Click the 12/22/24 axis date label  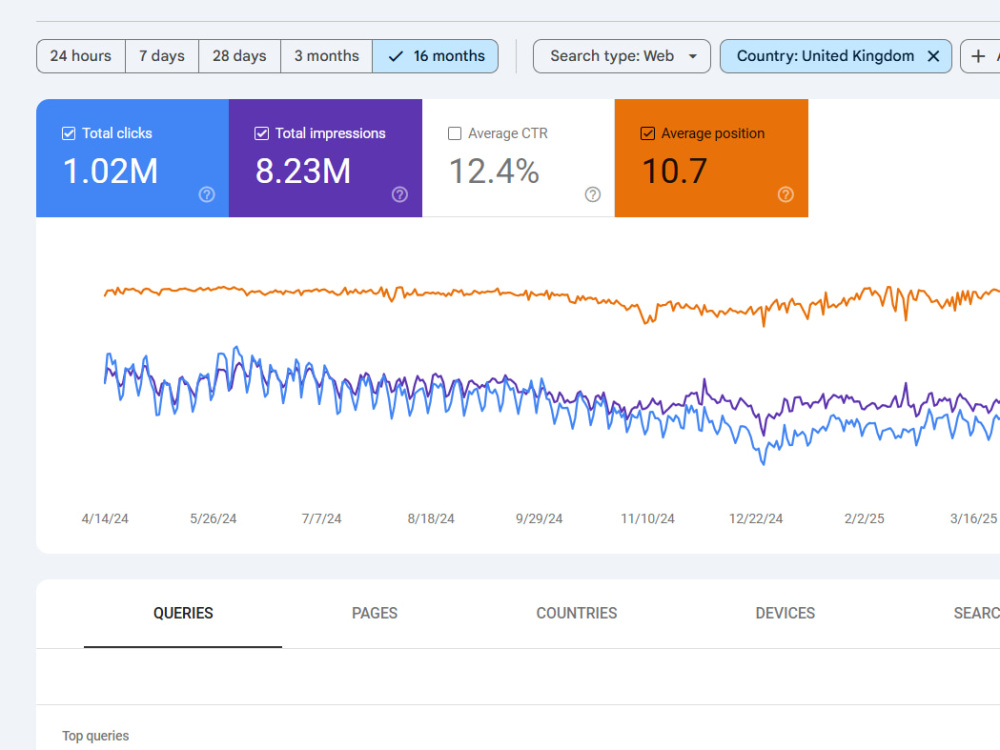coord(756,518)
